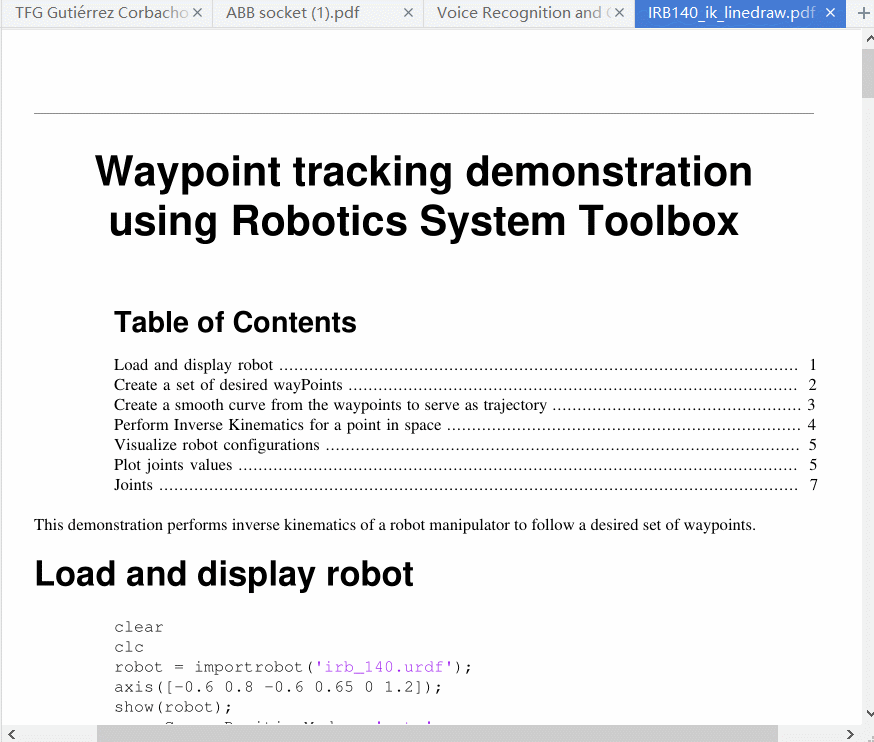Click the horizontal scrollbar left arrow

pos(11,734)
